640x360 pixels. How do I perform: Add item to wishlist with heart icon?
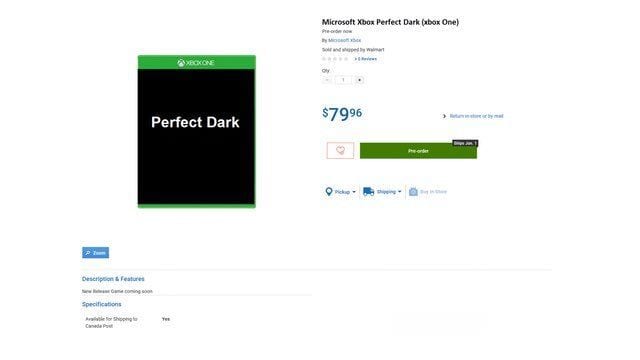340,151
